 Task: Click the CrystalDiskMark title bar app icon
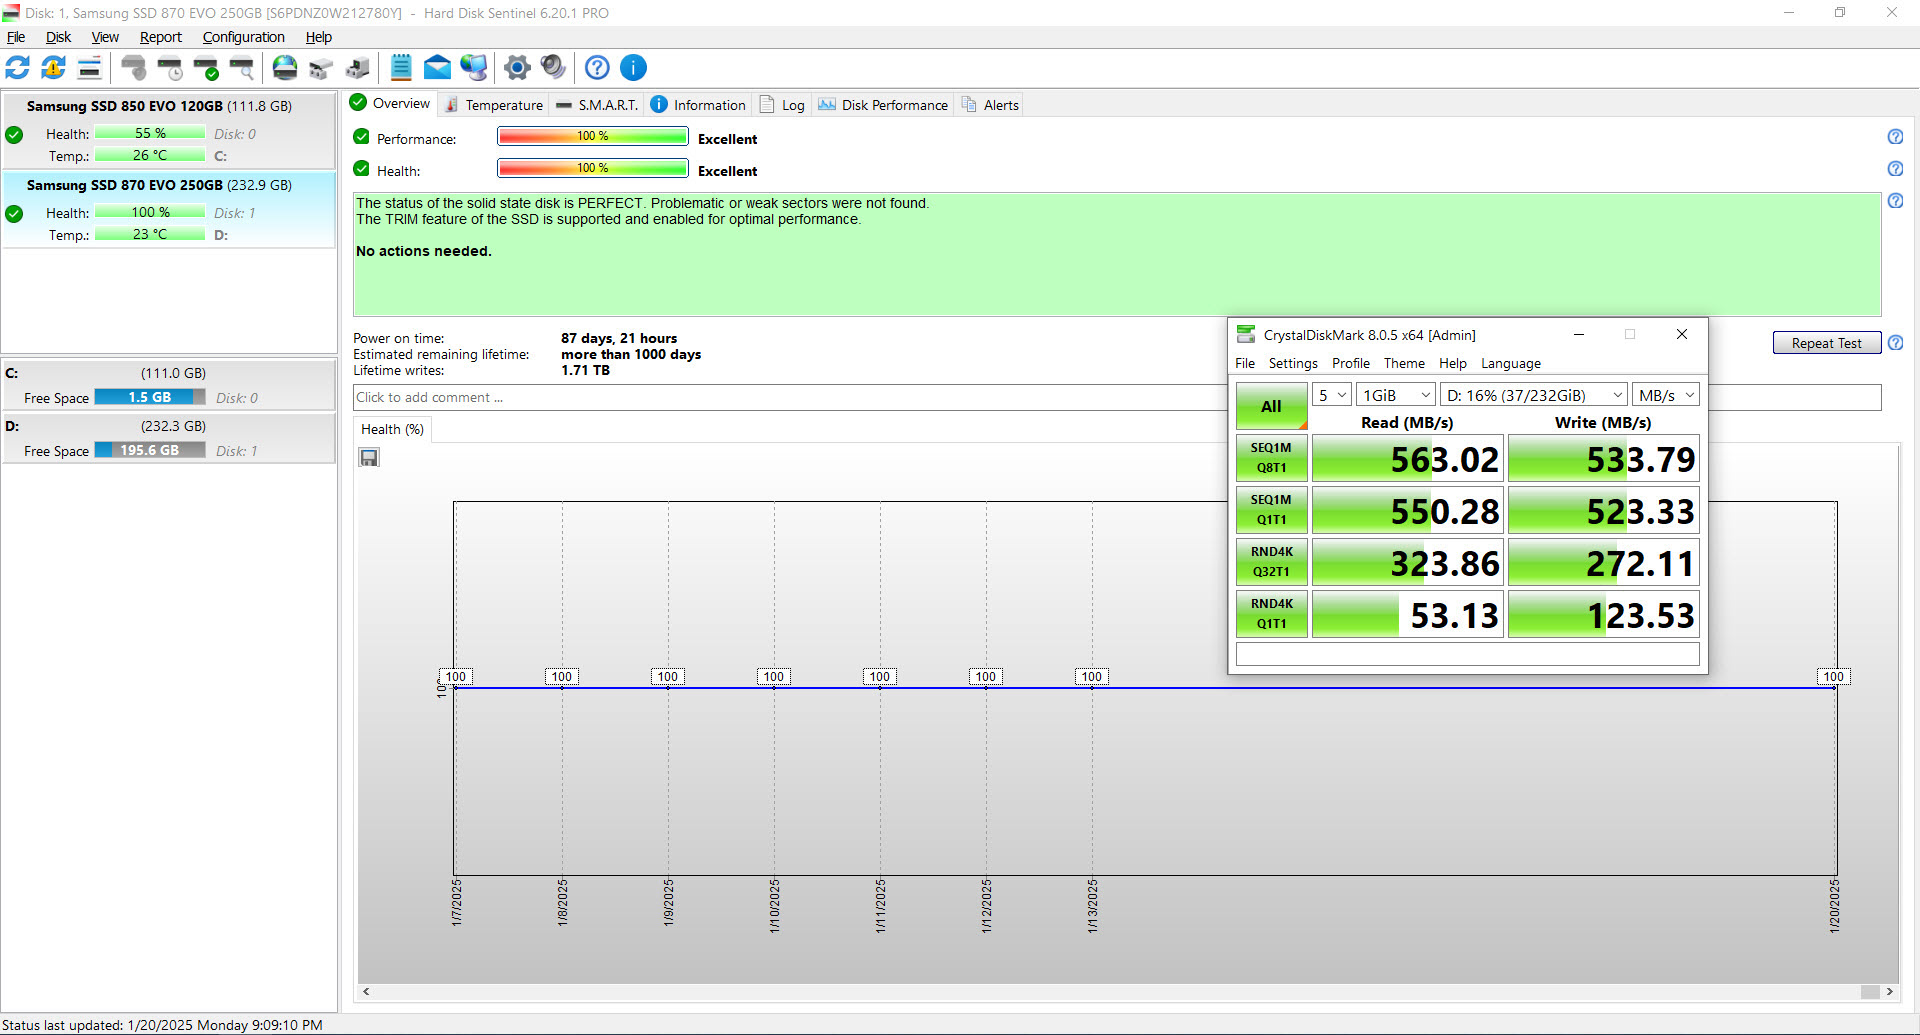pyautogui.click(x=1246, y=334)
